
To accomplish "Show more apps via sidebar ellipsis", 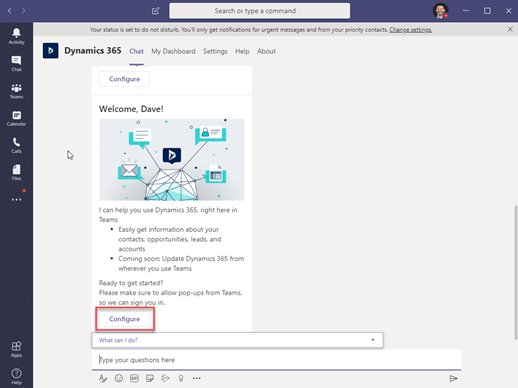I will pyautogui.click(x=16, y=199).
